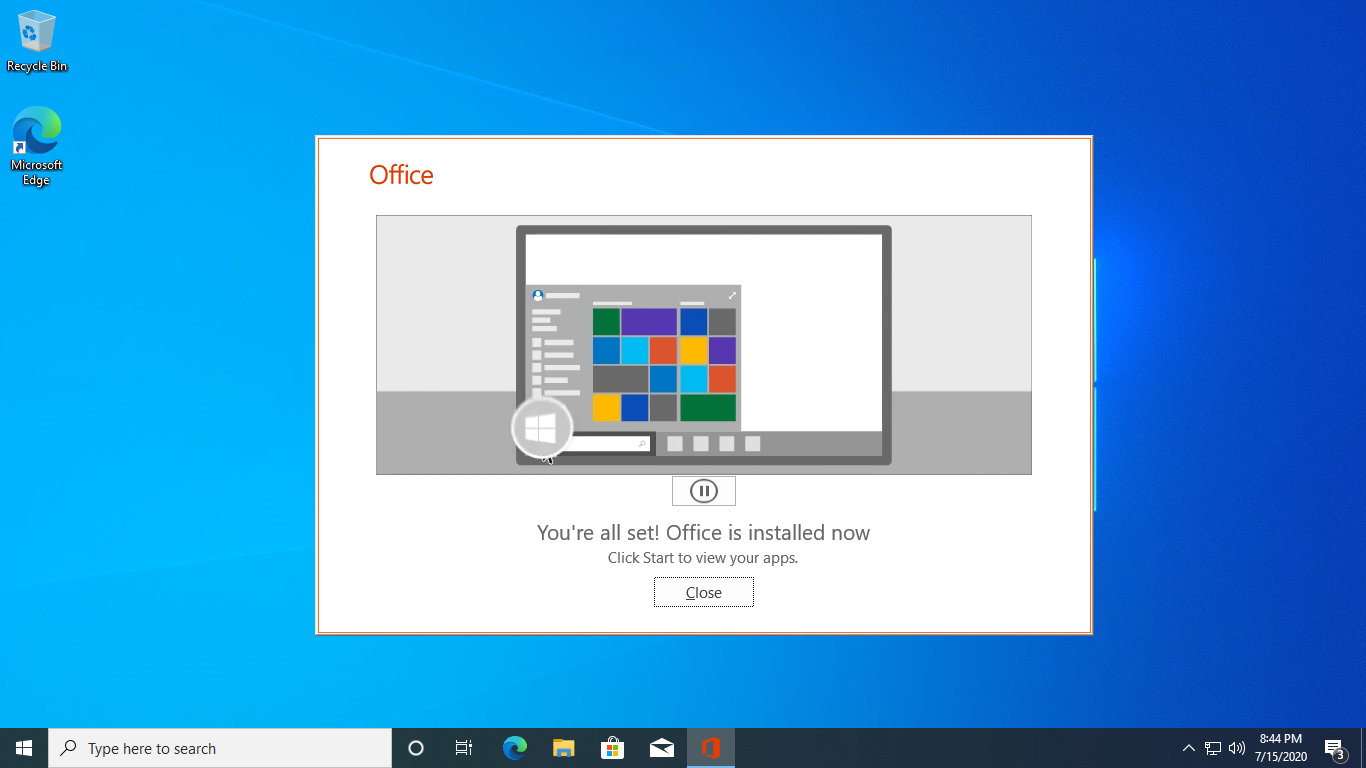Image resolution: width=1366 pixels, height=768 pixels.
Task: Select the Microsoft Edge desktop shortcut
Action: tap(37, 147)
